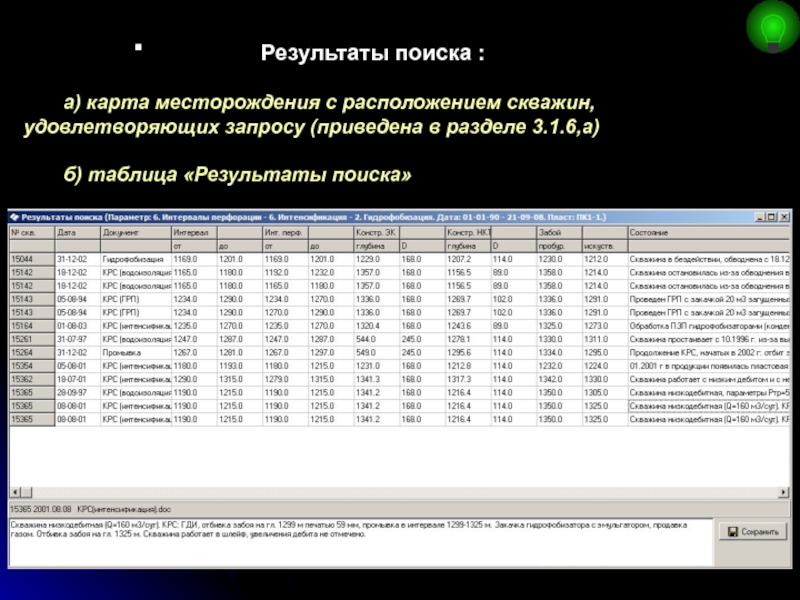Screen dimensions: 800x600
Task: Click the Промывка document cell
Action: 135,353
